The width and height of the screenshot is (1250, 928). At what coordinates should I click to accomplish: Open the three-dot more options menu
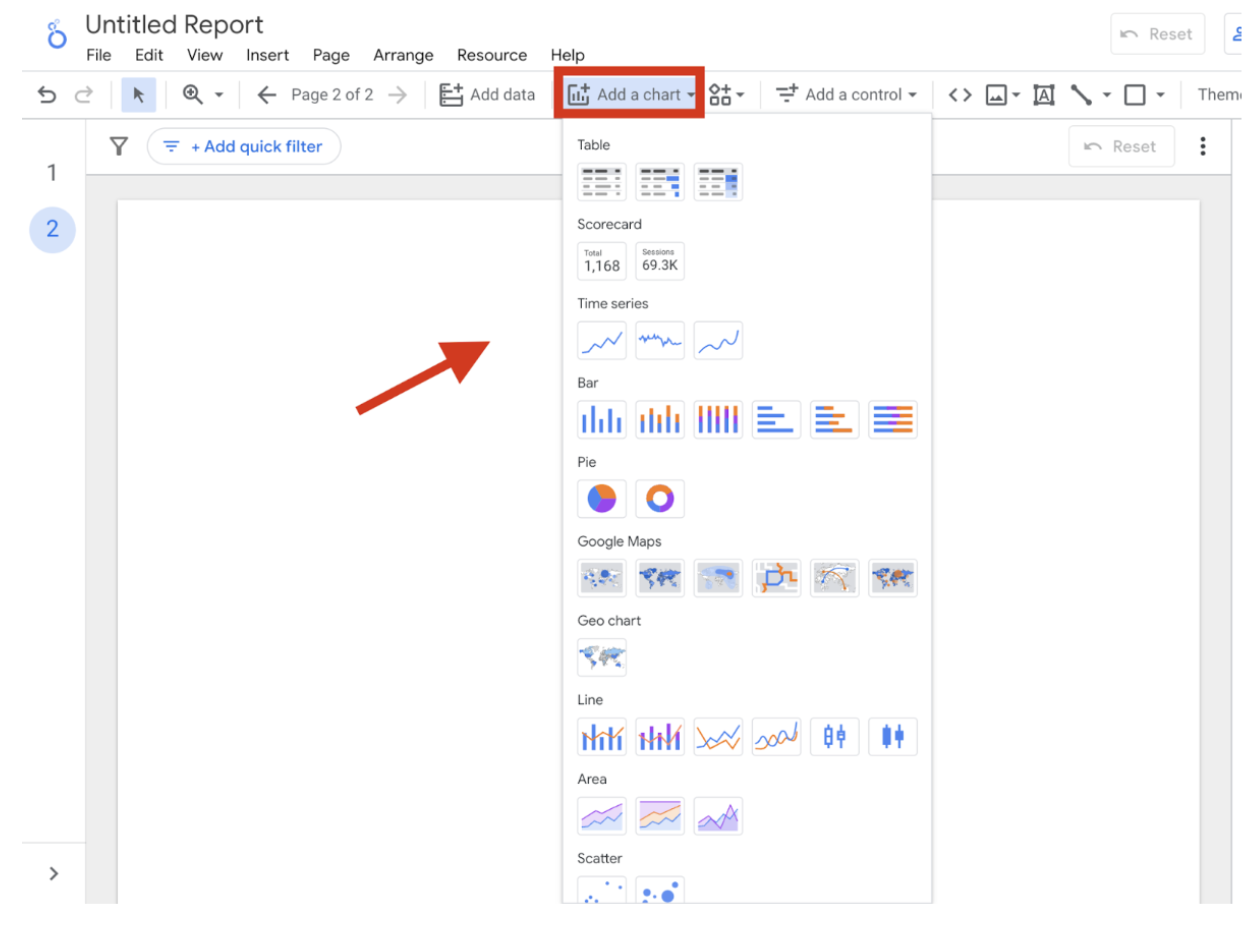pos(1202,147)
